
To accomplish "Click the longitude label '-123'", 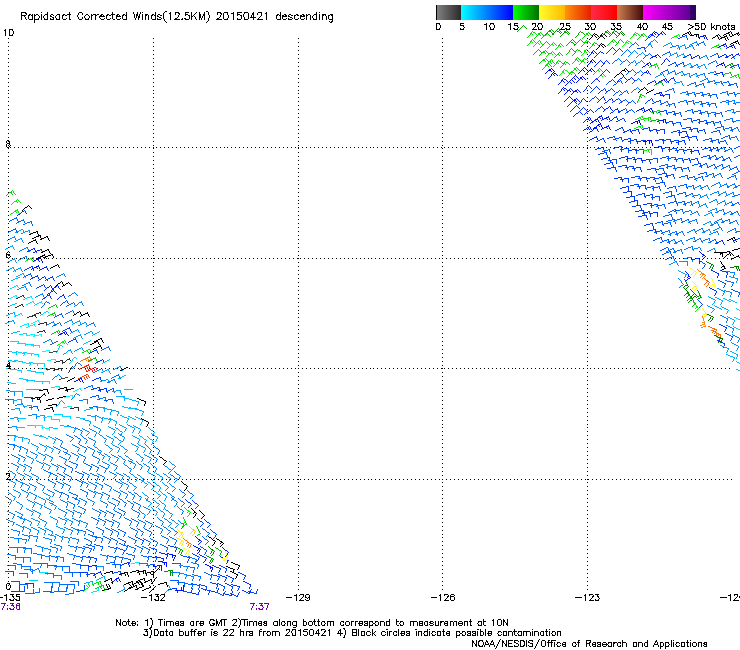I will pyautogui.click(x=587, y=598).
